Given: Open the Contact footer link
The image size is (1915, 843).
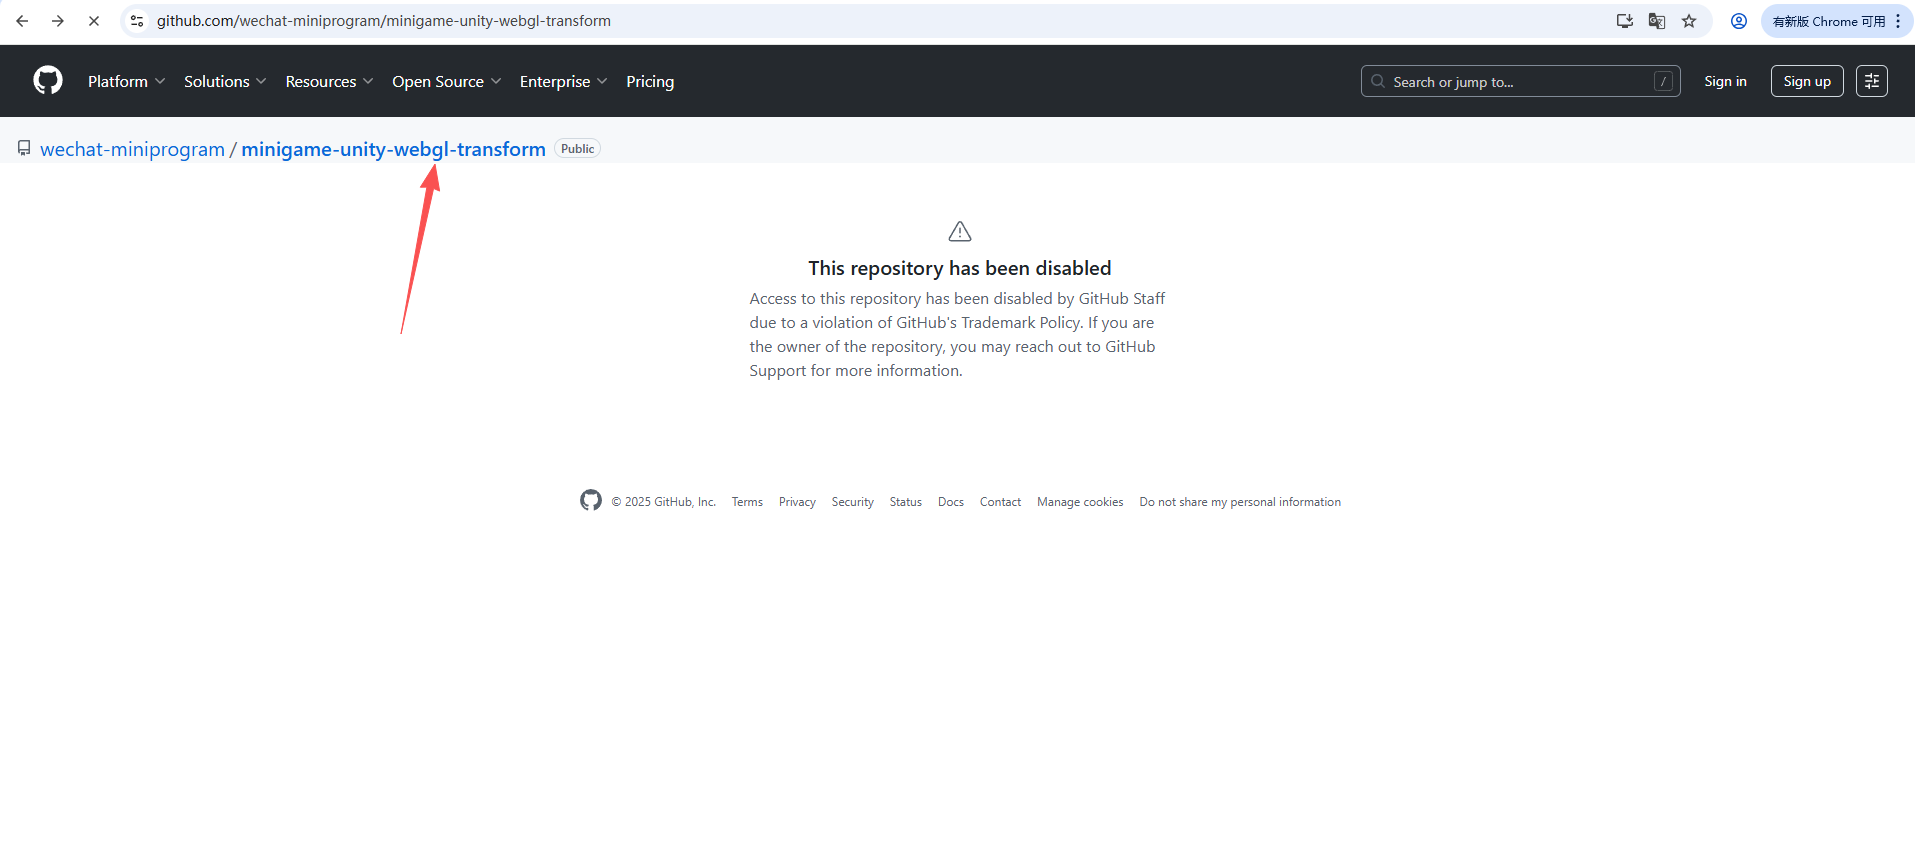Looking at the screenshot, I should coord(1000,502).
